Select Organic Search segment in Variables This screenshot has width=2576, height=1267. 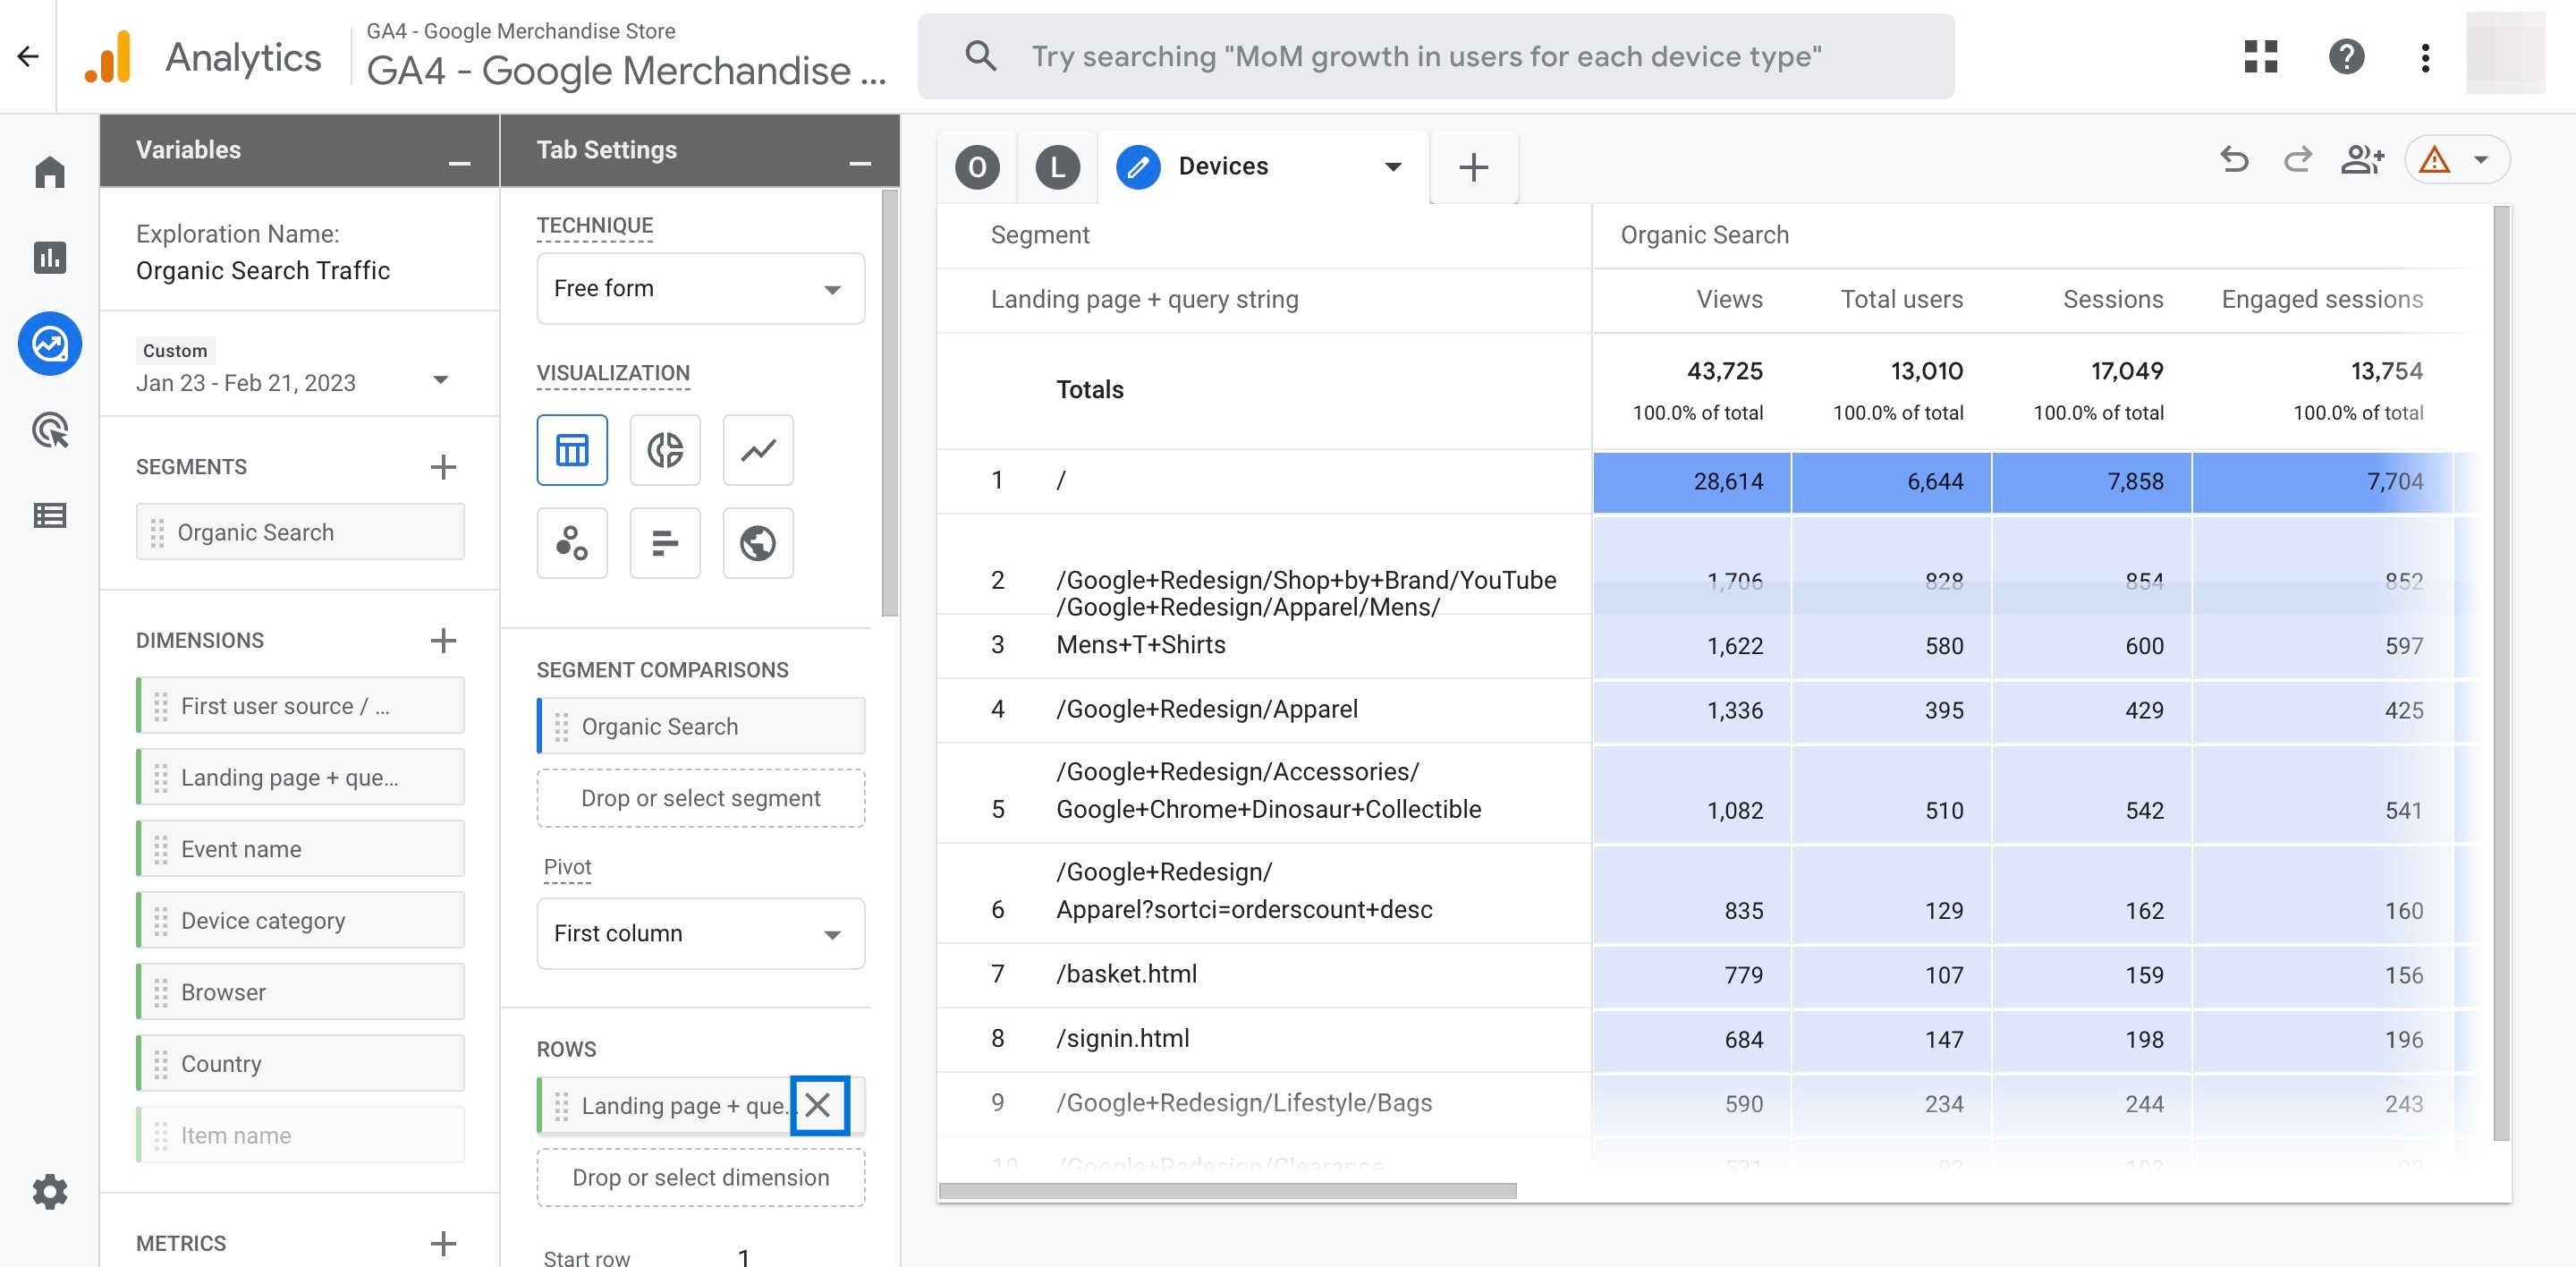point(300,532)
